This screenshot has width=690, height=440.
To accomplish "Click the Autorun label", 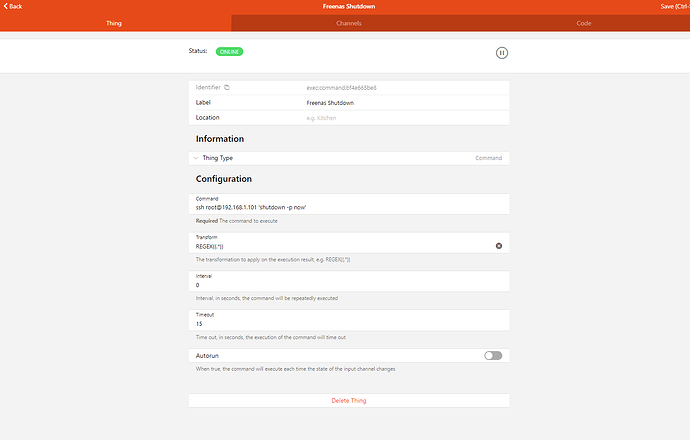I will tap(207, 356).
